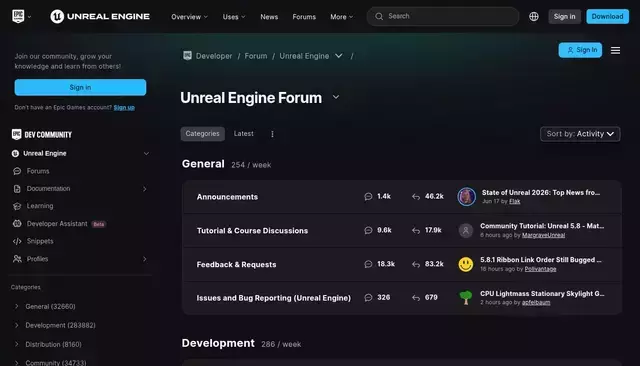This screenshot has height=366, width=640.
Task: Click the Unreal Engine sidebar logo icon
Action: click(x=16, y=153)
